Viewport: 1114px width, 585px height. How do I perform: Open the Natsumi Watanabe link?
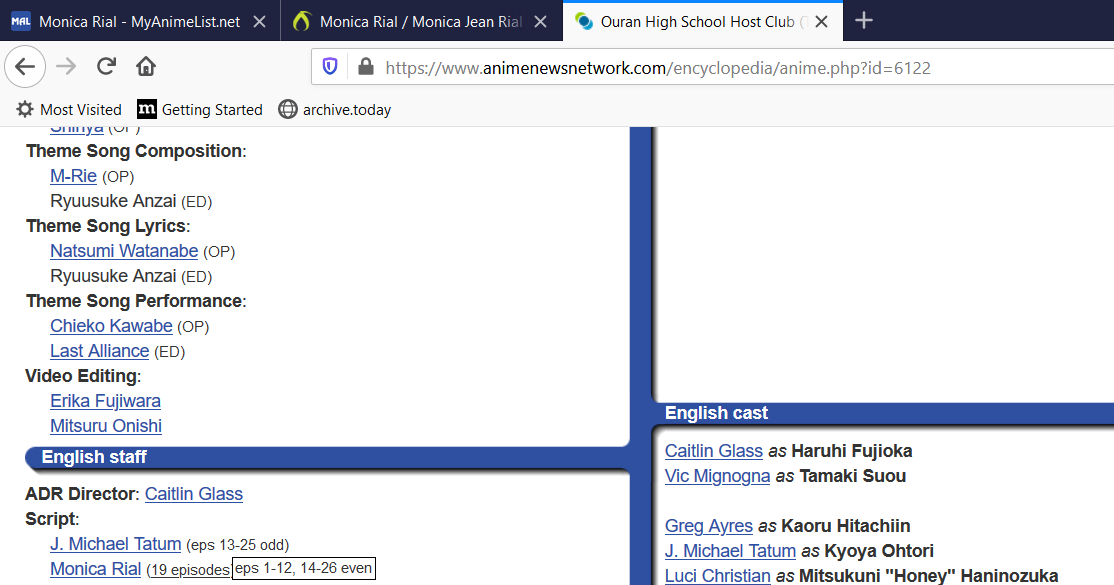tap(124, 251)
